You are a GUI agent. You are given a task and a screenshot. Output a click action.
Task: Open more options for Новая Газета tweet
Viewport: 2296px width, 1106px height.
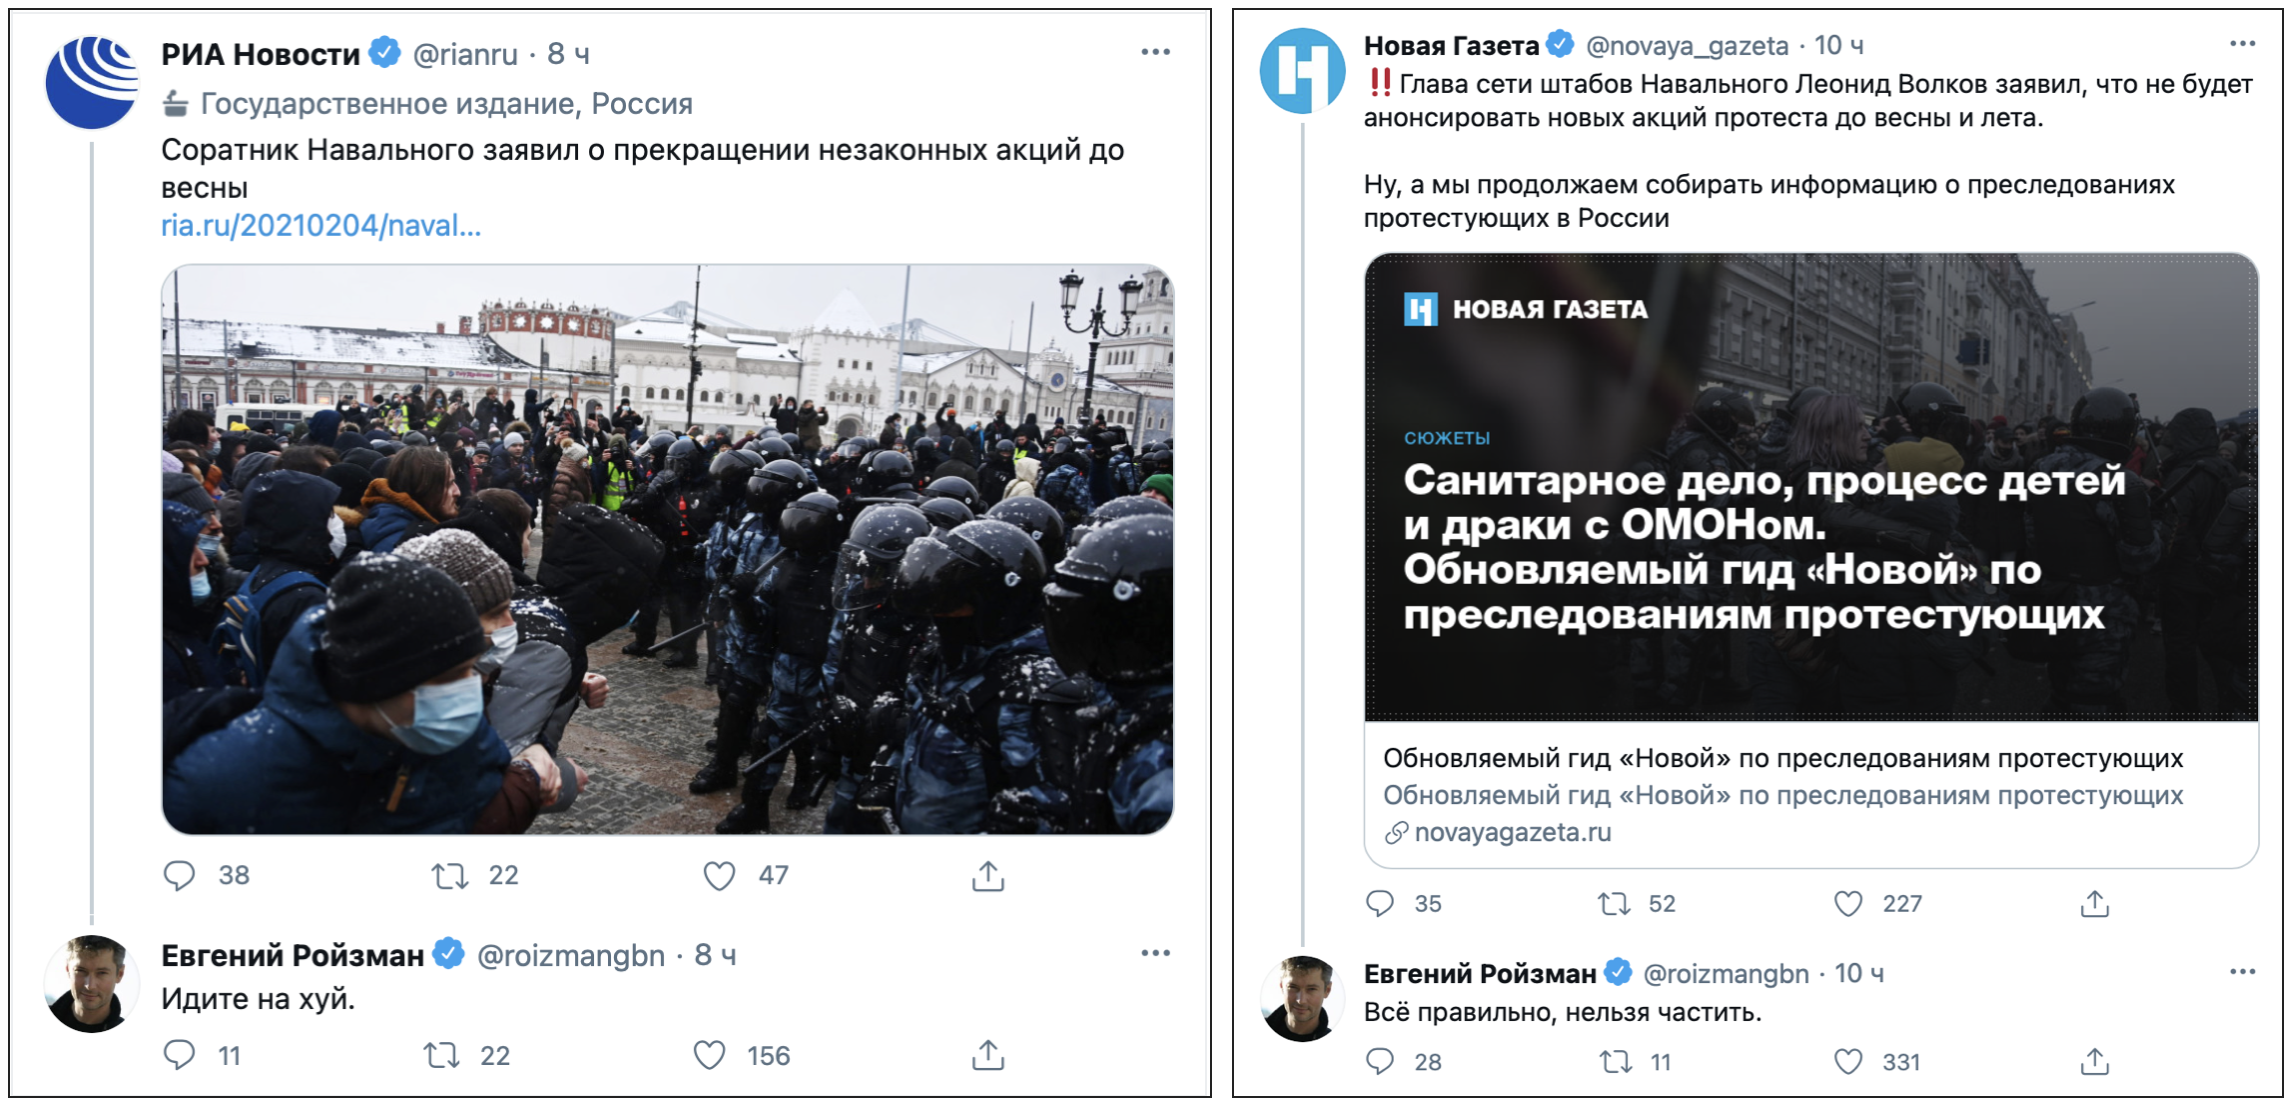coord(2242,44)
